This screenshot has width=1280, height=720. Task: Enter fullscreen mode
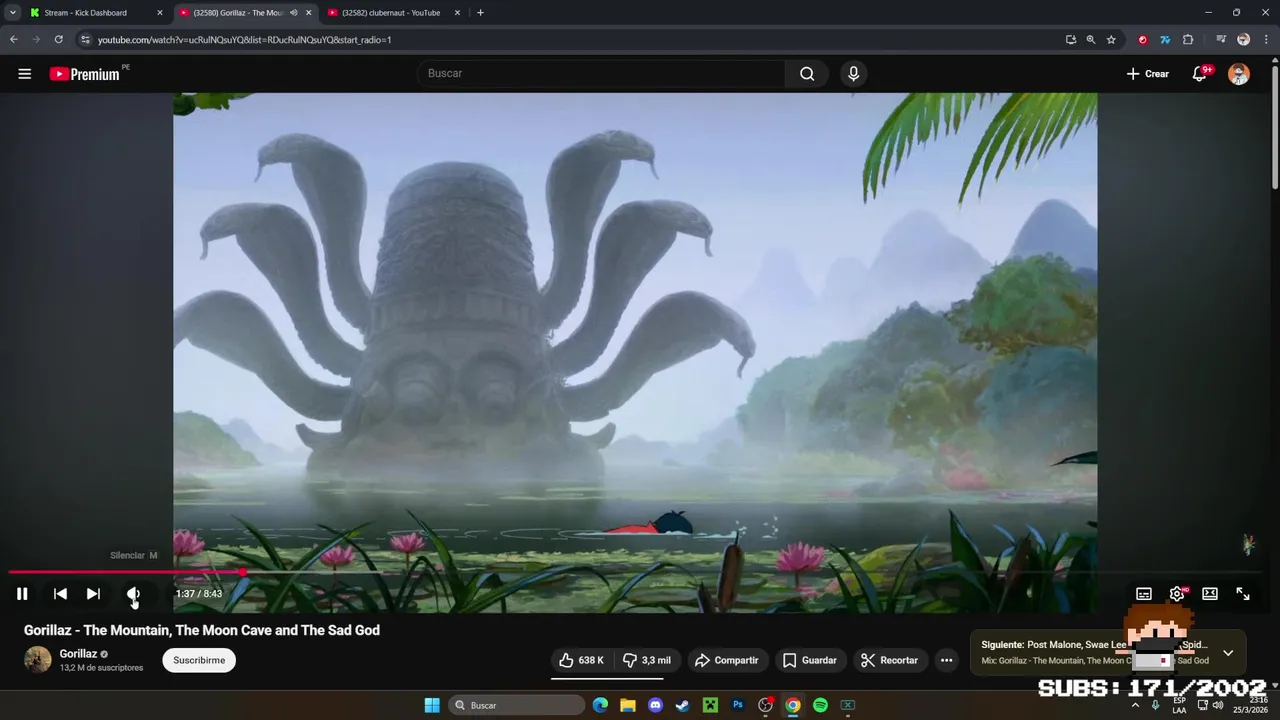1243,594
